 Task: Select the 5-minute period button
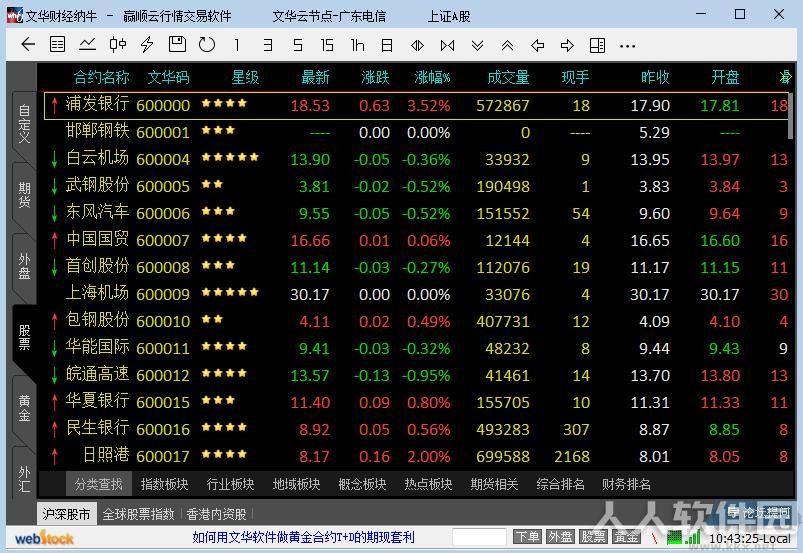(298, 45)
